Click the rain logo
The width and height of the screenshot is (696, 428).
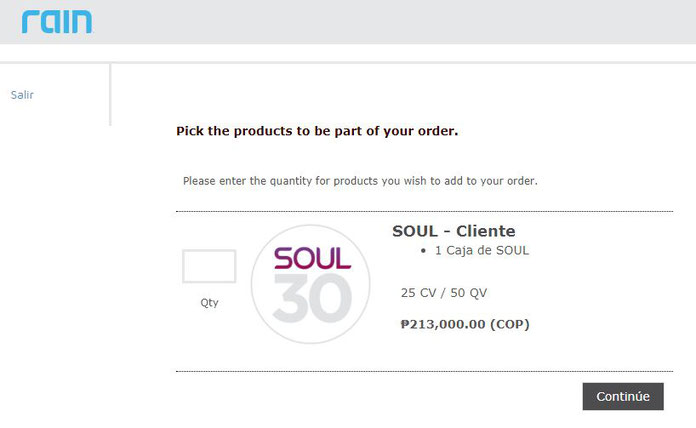[56, 20]
